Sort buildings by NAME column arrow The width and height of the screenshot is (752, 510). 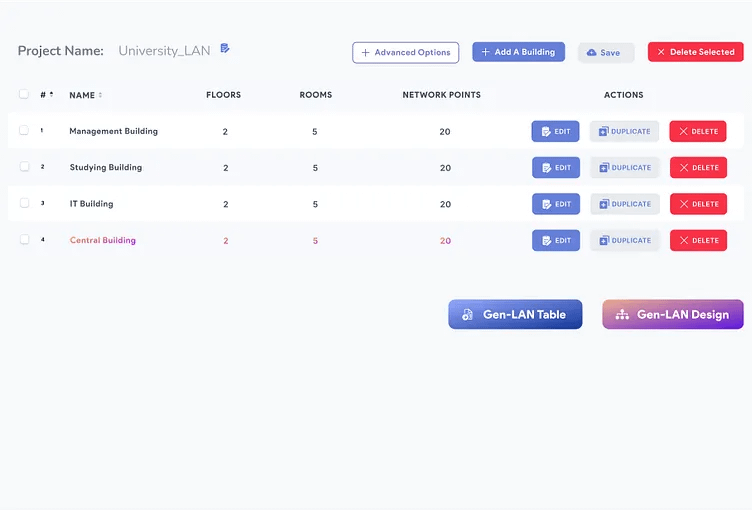pyautogui.click(x=100, y=95)
